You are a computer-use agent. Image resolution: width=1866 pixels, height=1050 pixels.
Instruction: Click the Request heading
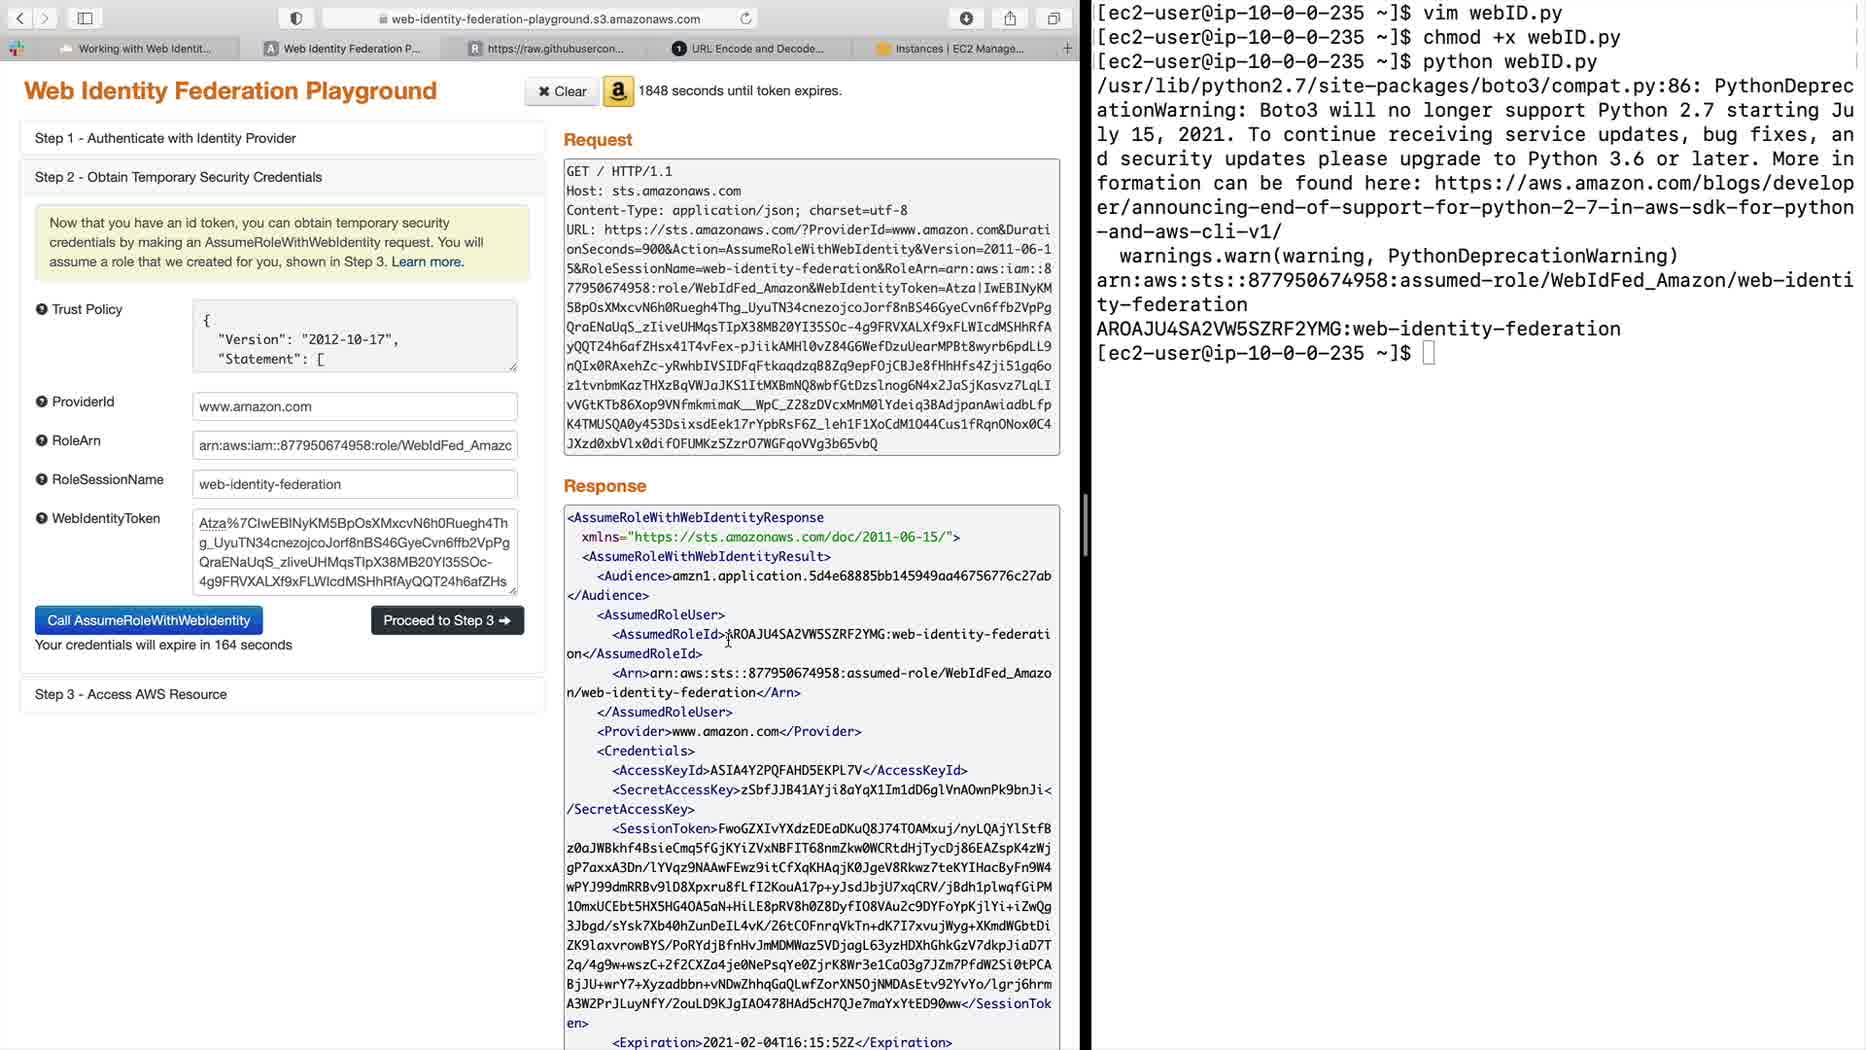pos(598,140)
